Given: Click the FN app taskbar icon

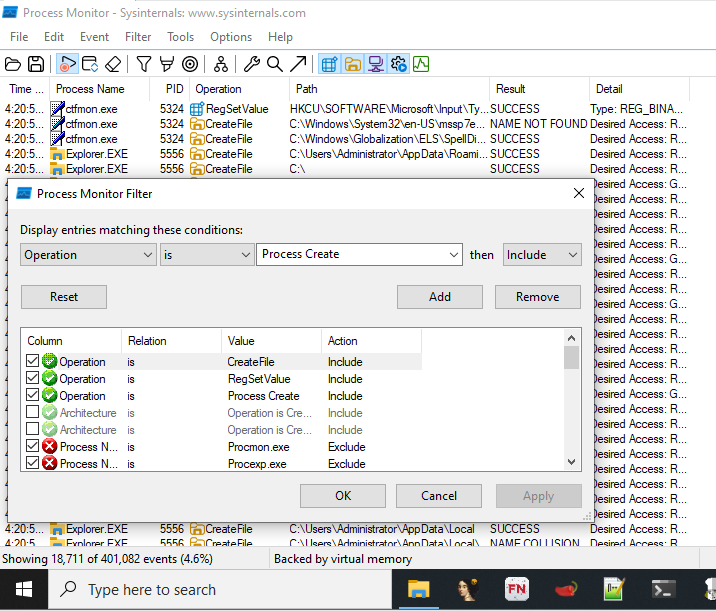Looking at the screenshot, I should [x=516, y=590].
